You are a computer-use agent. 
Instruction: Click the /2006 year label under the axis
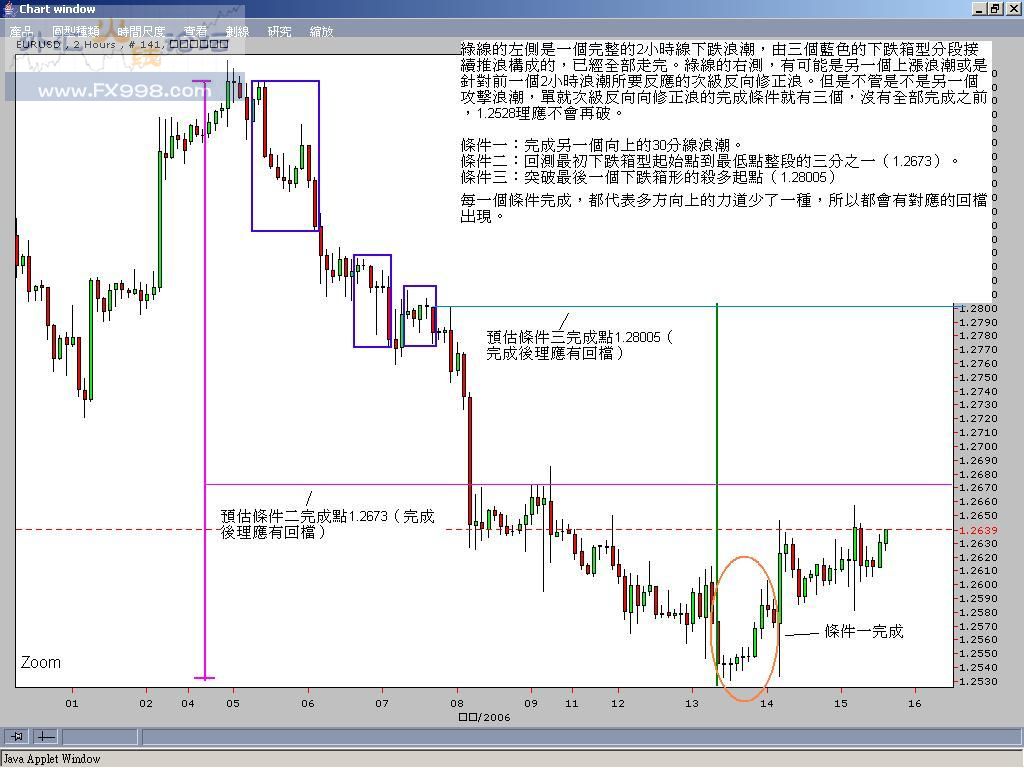click(485, 717)
